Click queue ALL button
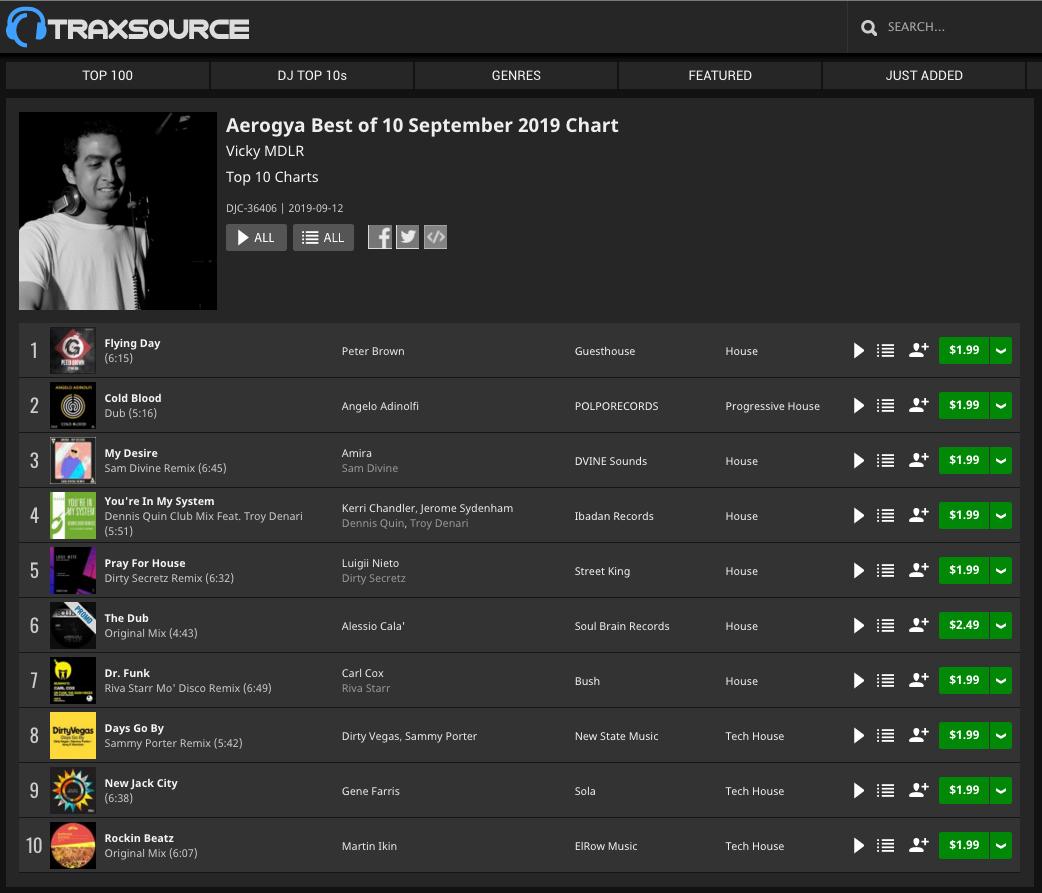Viewport: 1042px width, 893px height. [x=323, y=237]
